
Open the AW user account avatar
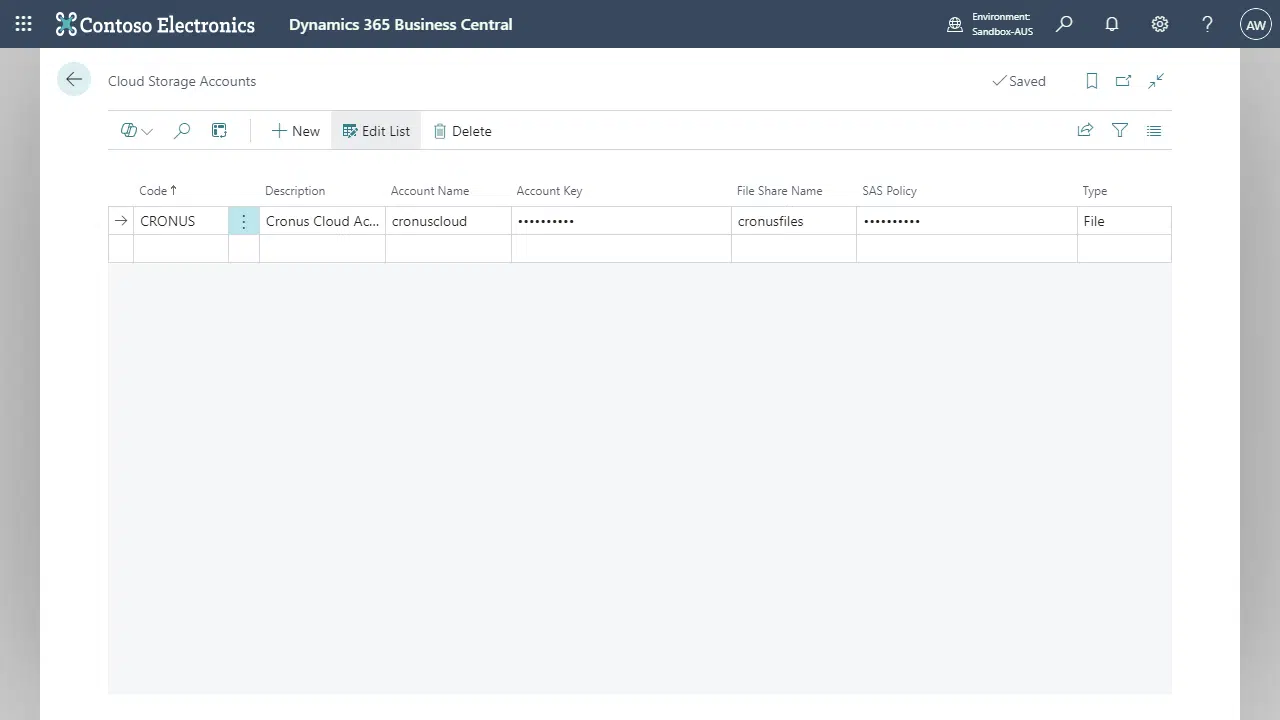[1255, 24]
